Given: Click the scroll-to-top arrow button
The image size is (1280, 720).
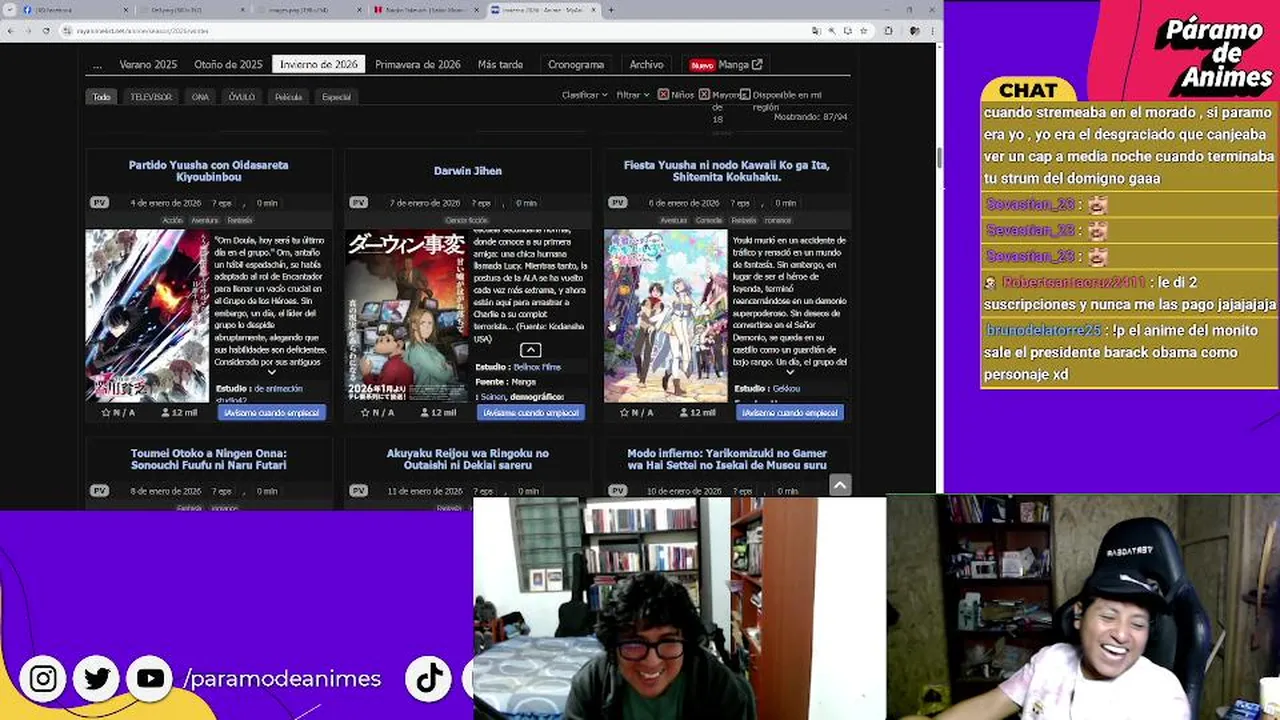Looking at the screenshot, I should pos(840,485).
